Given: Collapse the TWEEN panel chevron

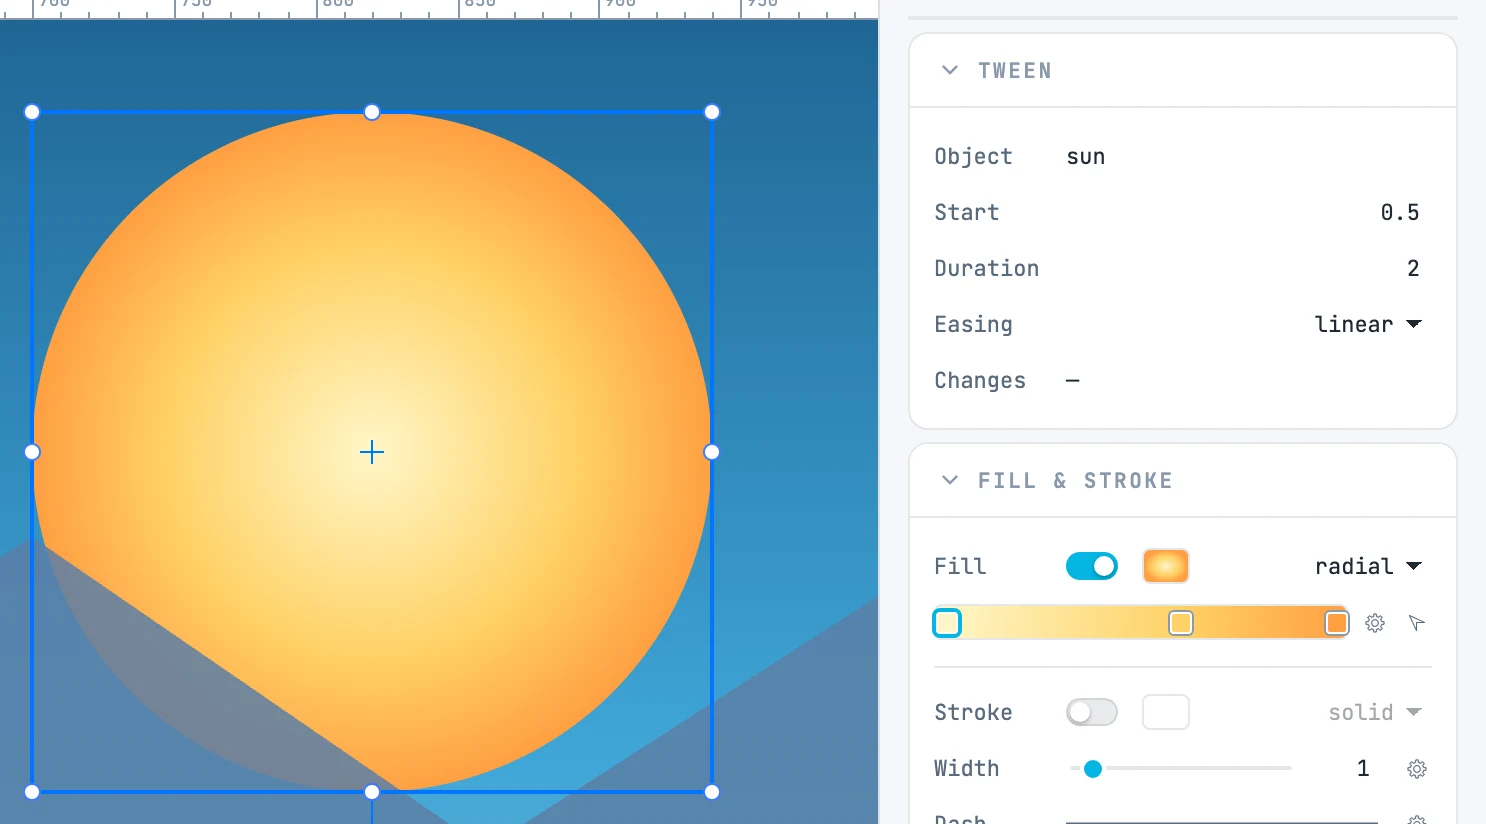Looking at the screenshot, I should click(950, 70).
